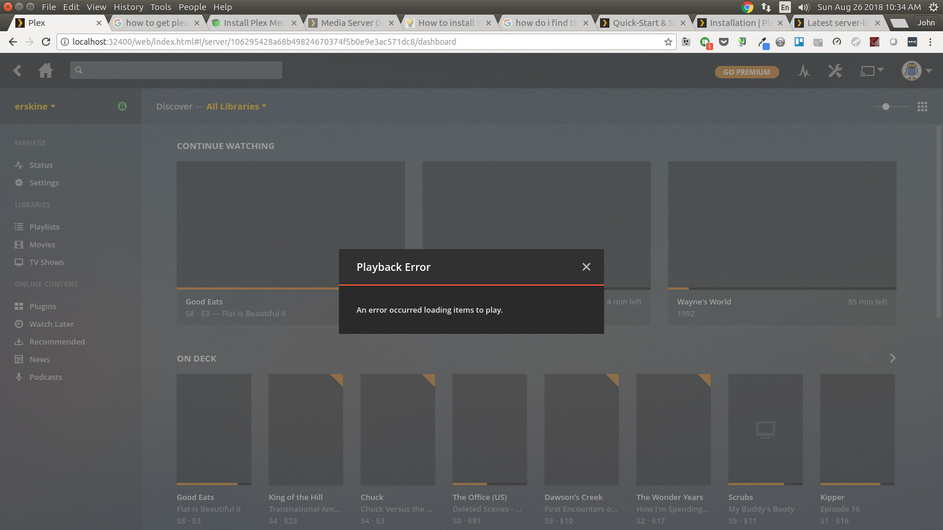Open Status in the sidebar
This screenshot has height=530, width=943.
pyautogui.click(x=41, y=165)
